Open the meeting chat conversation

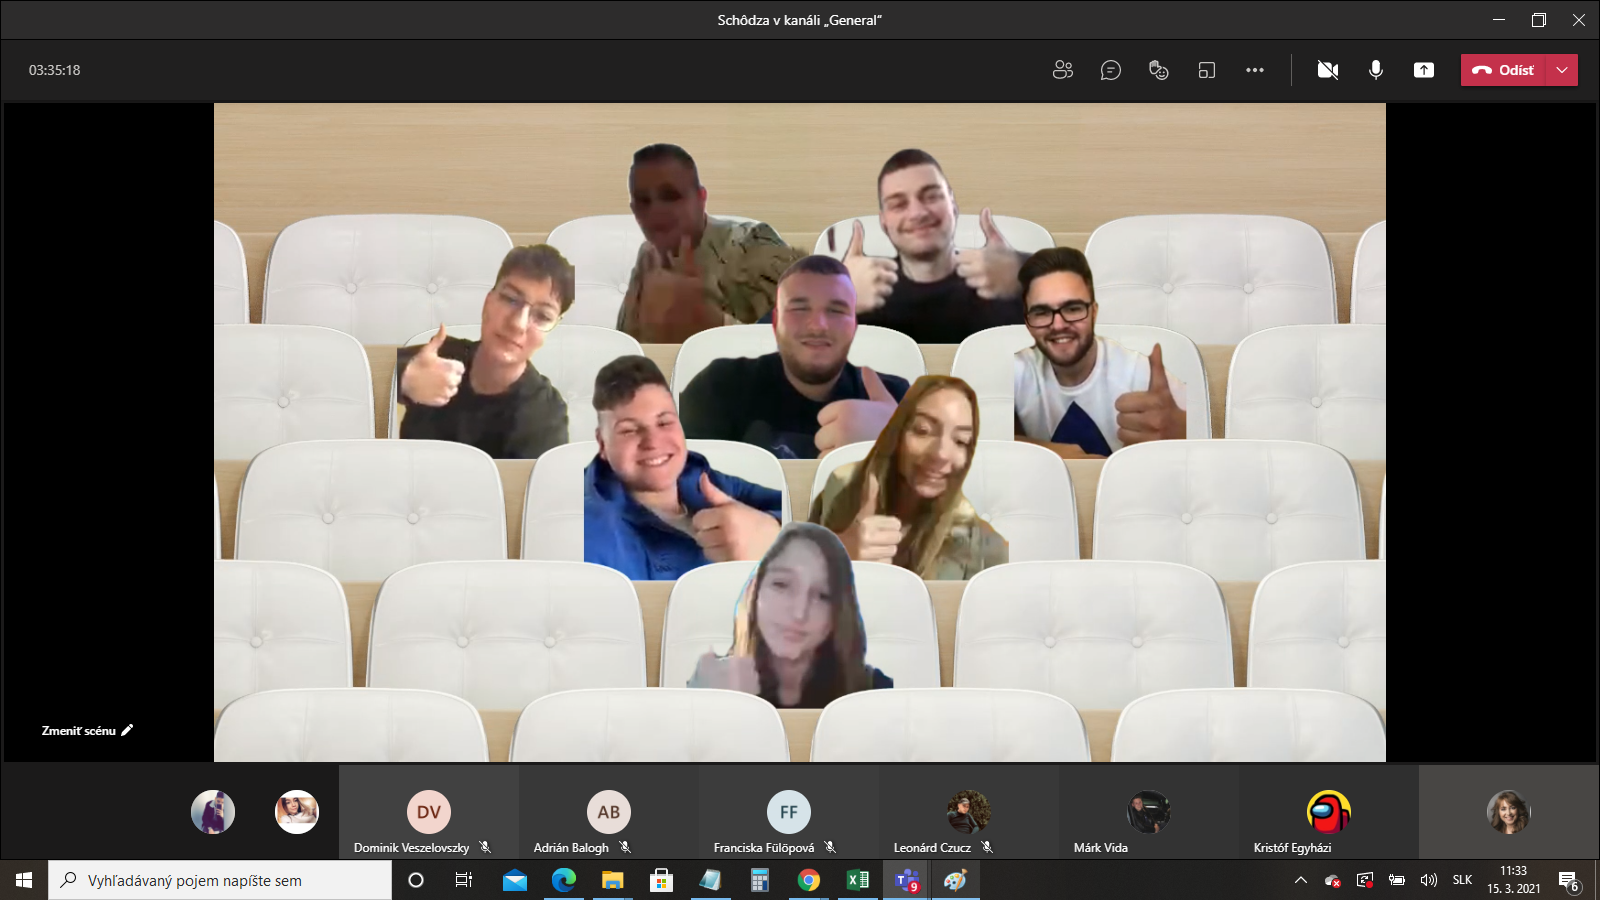(x=1110, y=70)
